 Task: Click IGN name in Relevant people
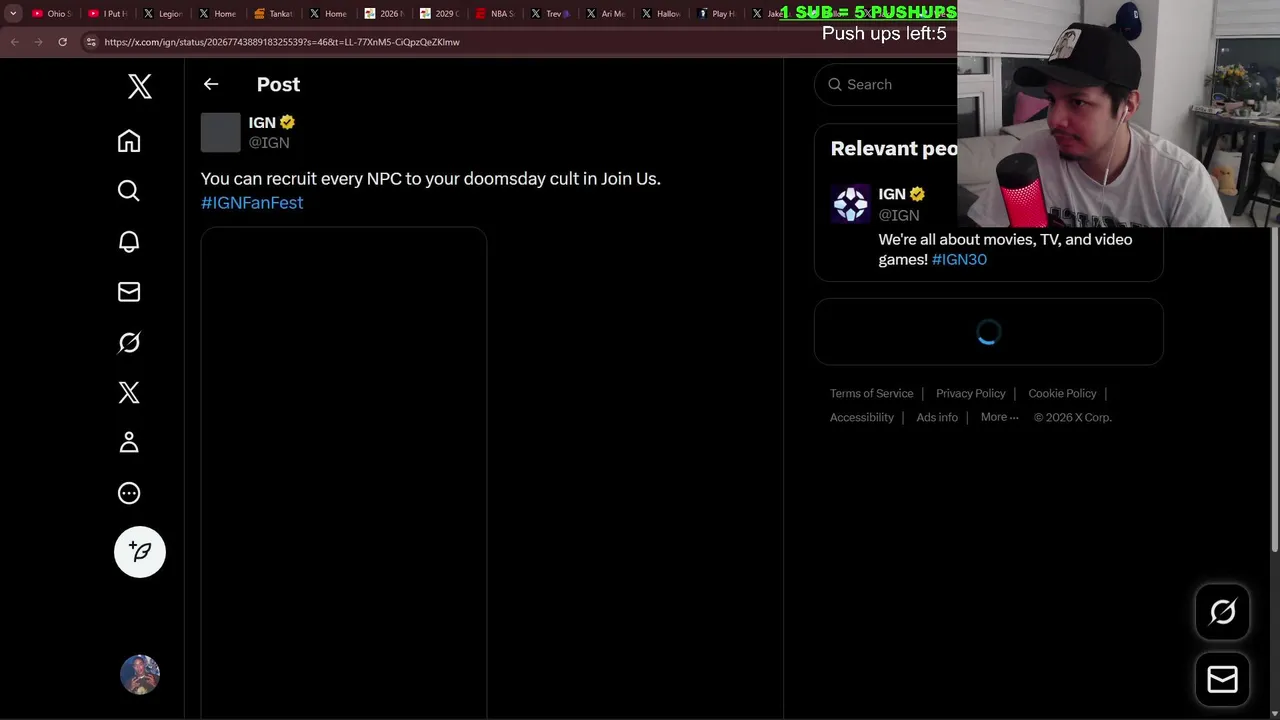click(892, 194)
